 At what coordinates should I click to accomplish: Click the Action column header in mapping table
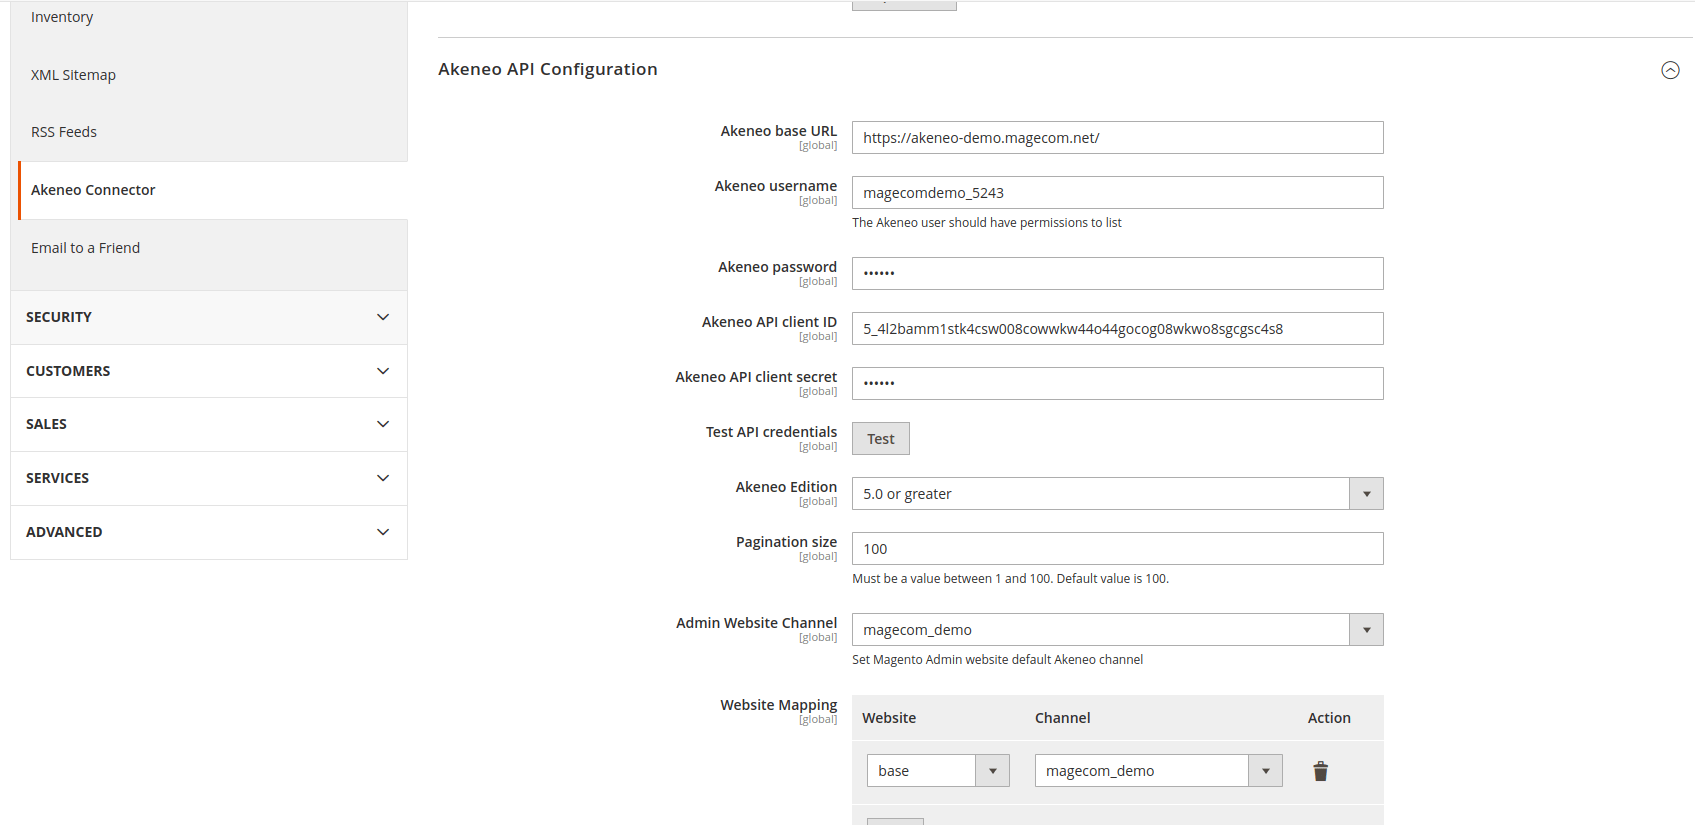pyautogui.click(x=1329, y=718)
